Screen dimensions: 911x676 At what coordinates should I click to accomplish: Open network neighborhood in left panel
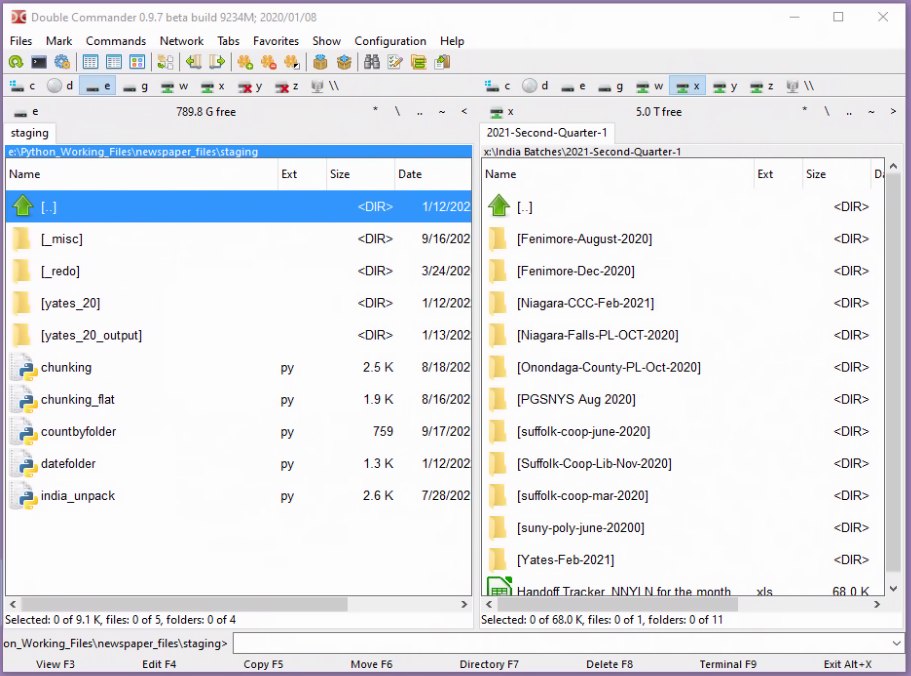(325, 87)
